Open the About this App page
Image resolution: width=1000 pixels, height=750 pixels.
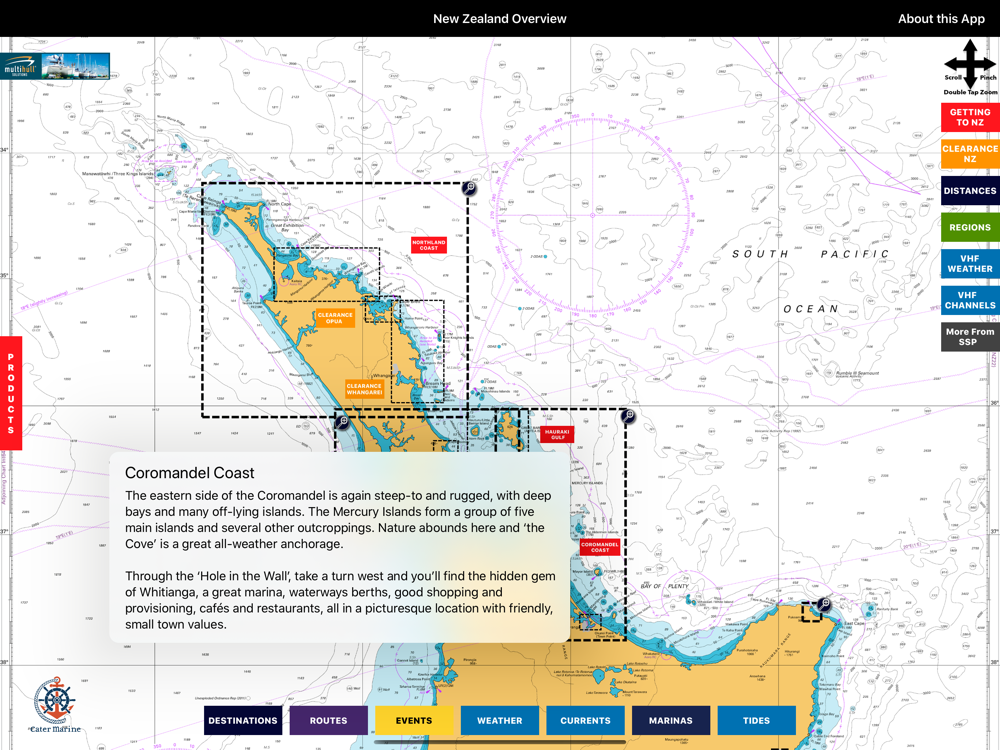[x=940, y=19]
